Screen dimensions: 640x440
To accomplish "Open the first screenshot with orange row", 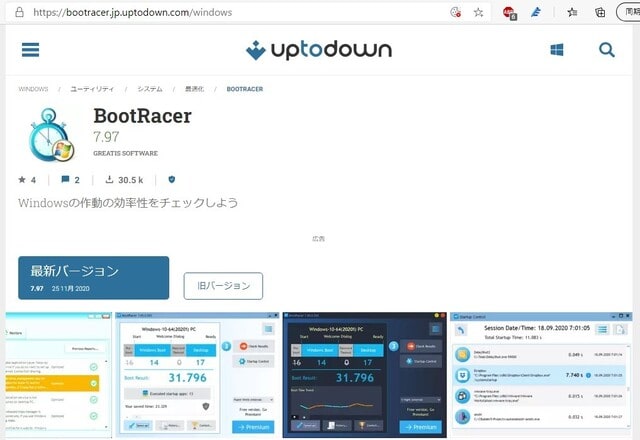I will click(x=58, y=375).
